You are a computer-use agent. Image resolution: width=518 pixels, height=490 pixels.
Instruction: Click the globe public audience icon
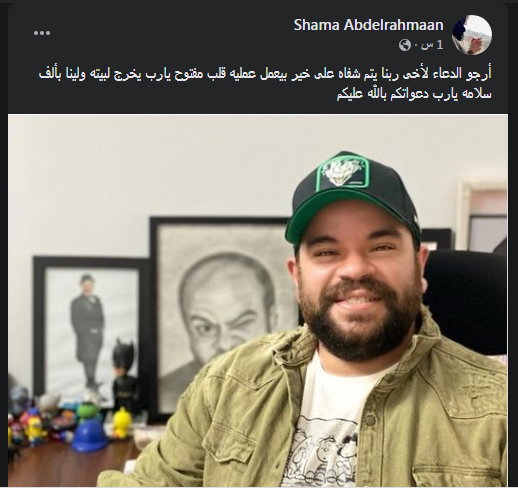pos(405,45)
